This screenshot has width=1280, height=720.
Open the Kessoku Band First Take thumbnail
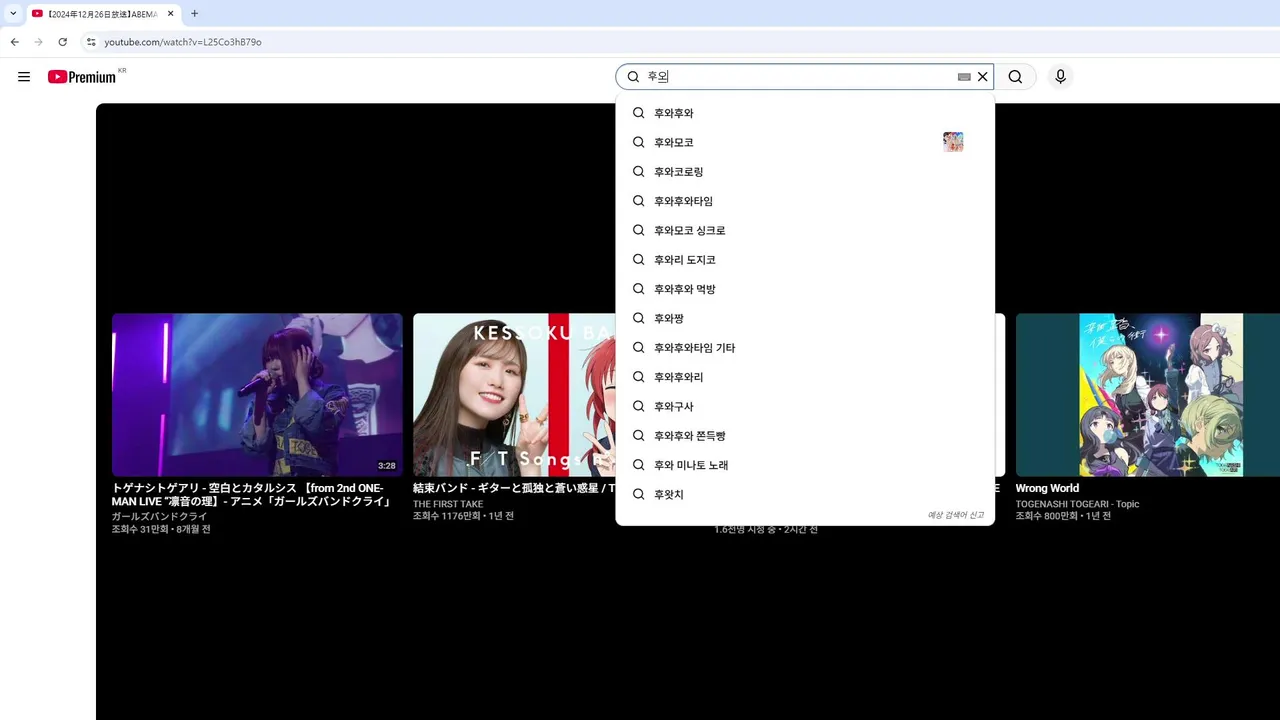pyautogui.click(x=514, y=395)
